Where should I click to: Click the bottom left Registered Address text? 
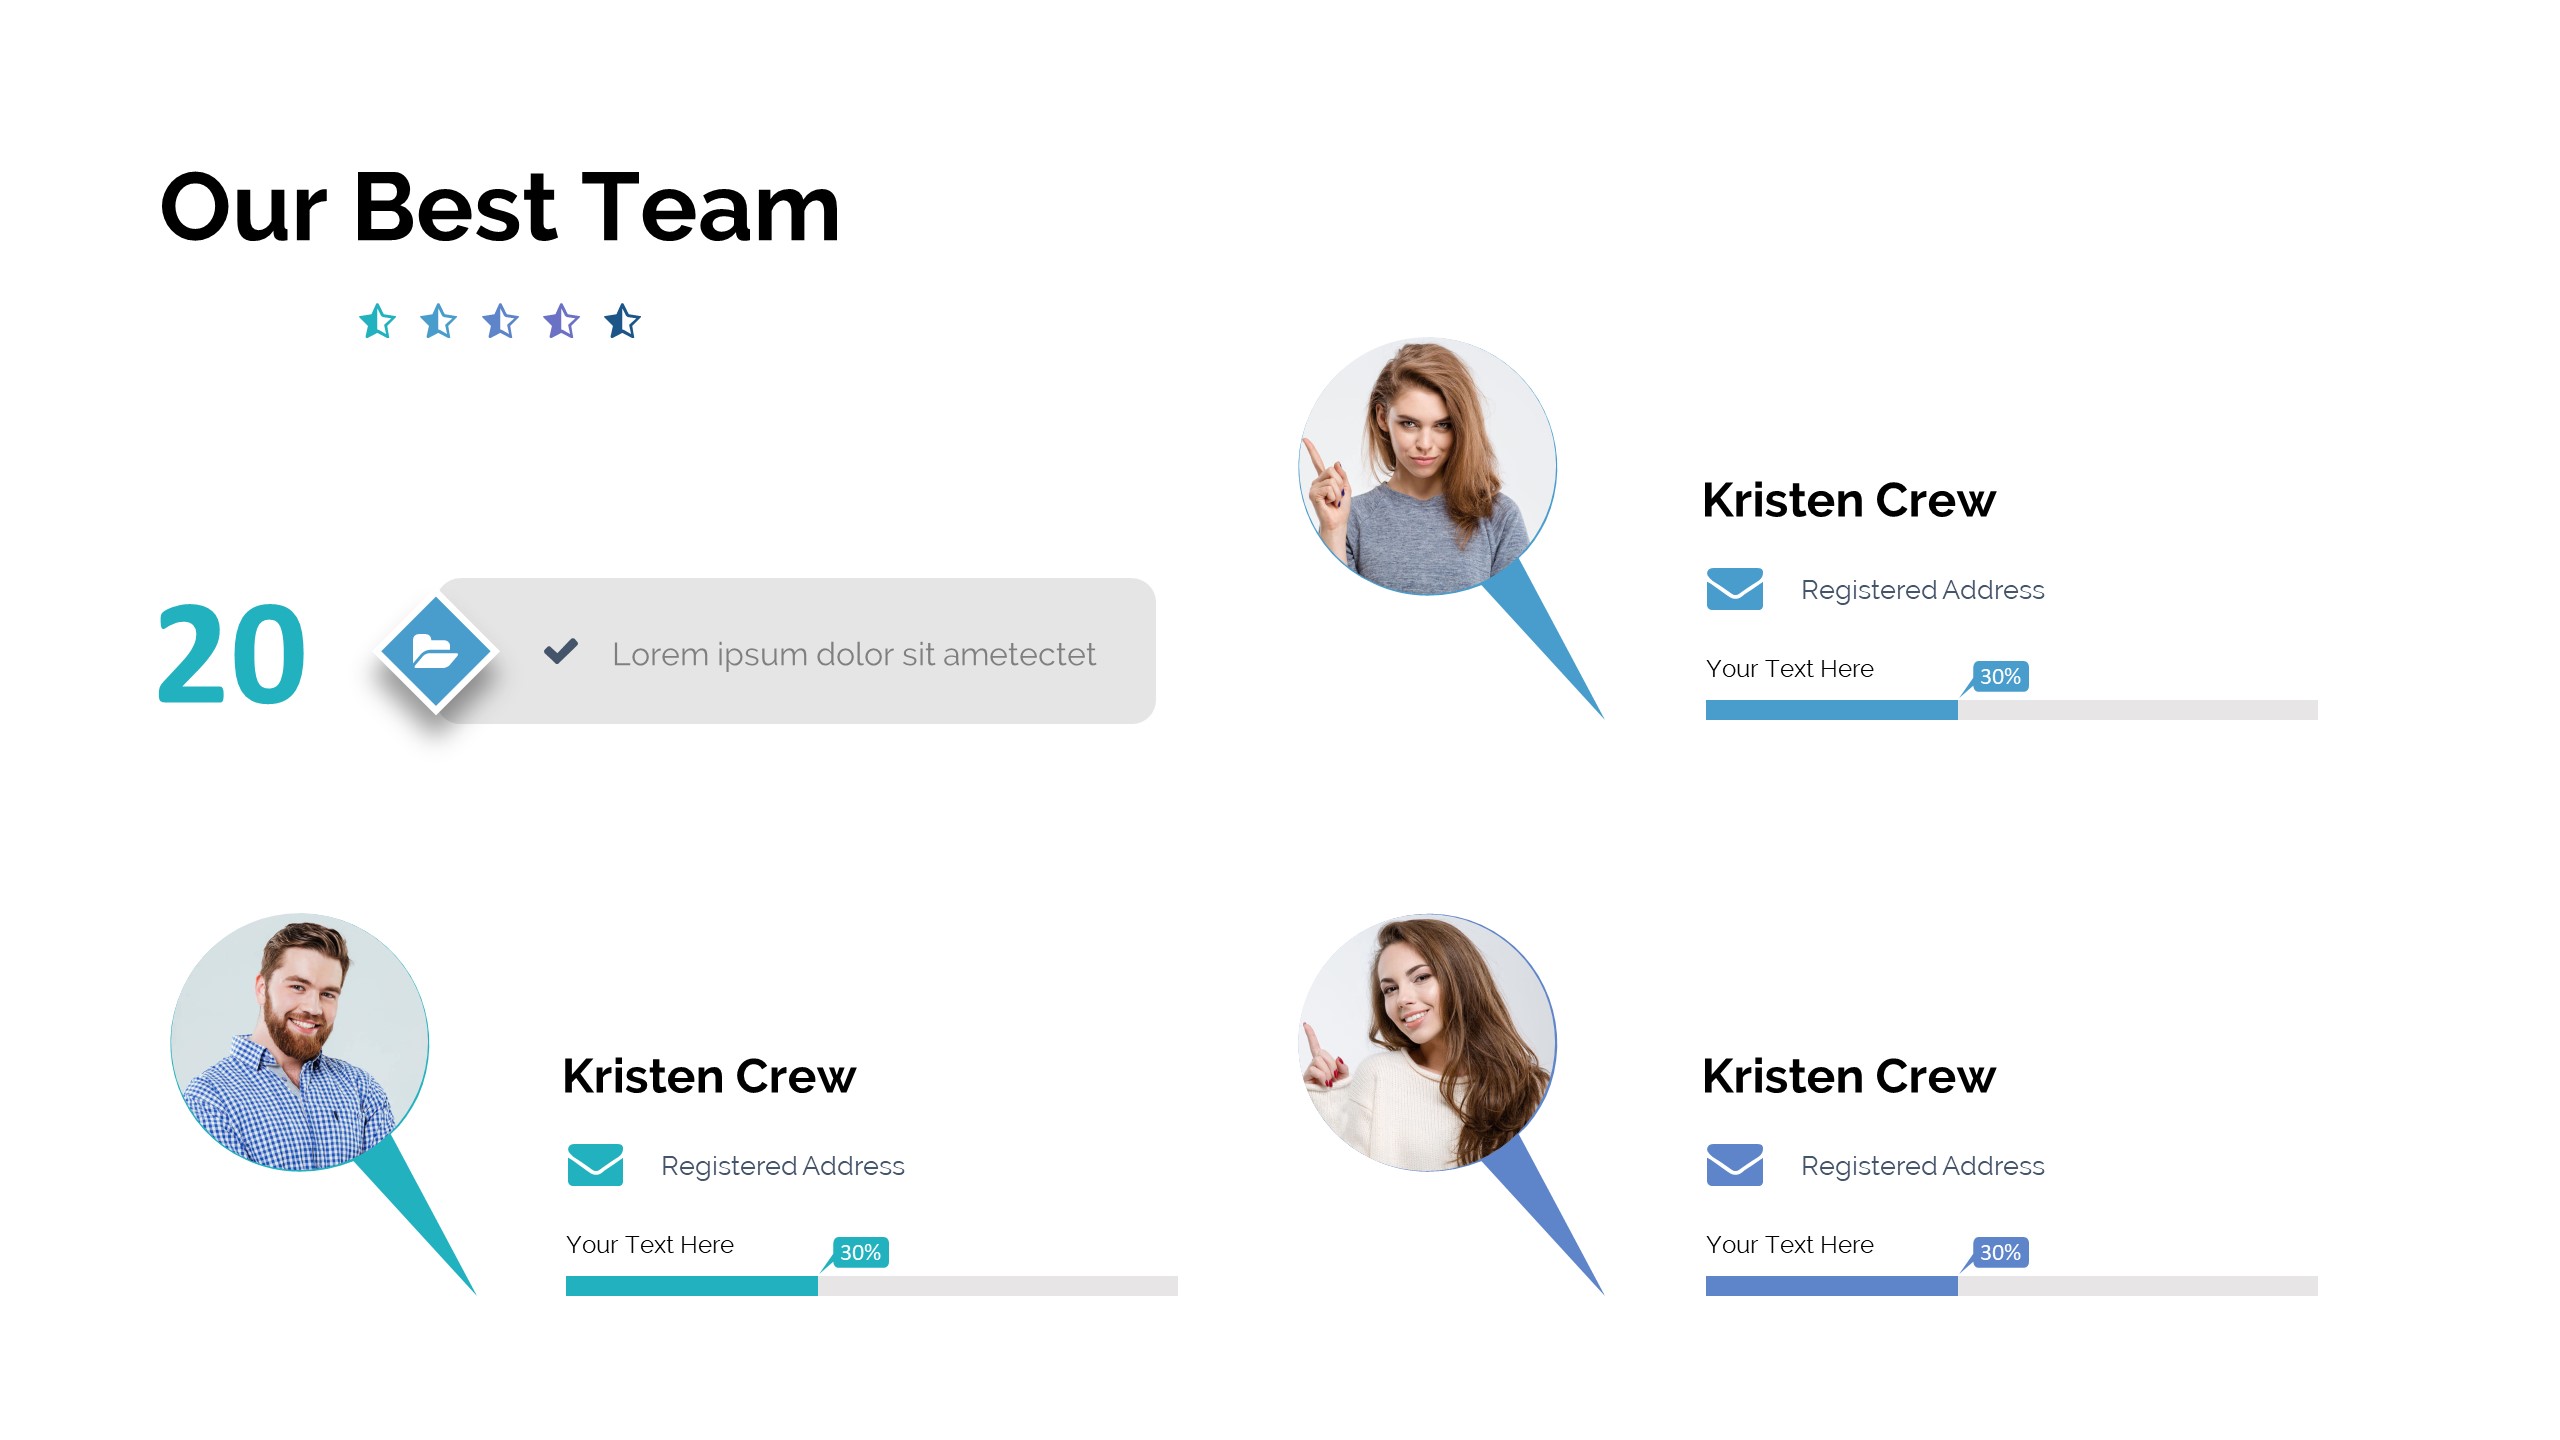coord(782,1166)
